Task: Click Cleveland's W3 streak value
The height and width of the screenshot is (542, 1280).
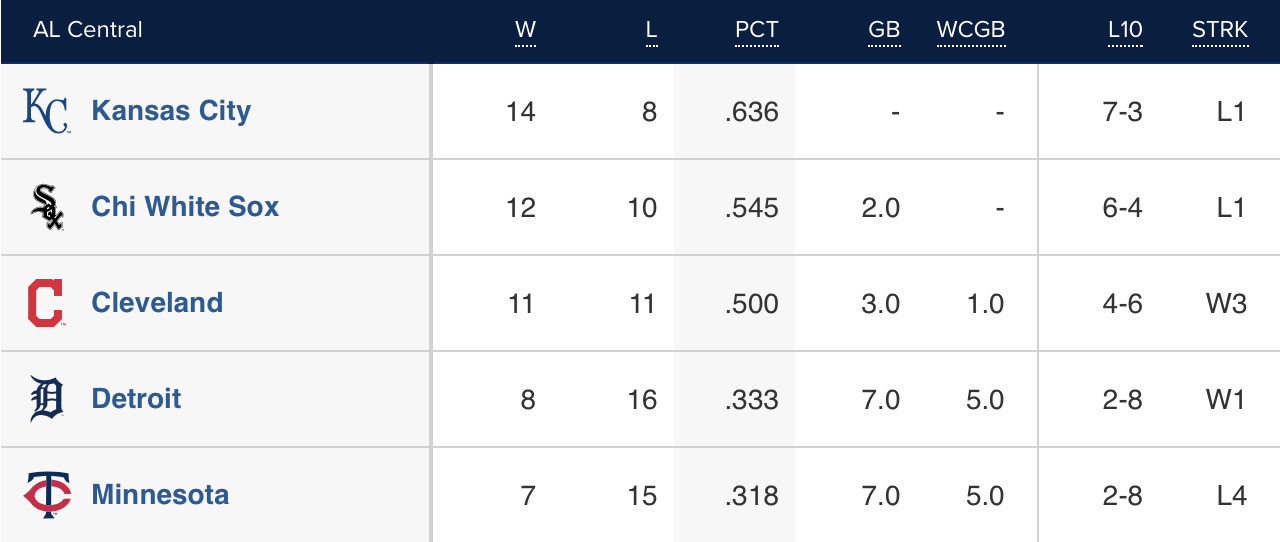Action: click(1226, 303)
